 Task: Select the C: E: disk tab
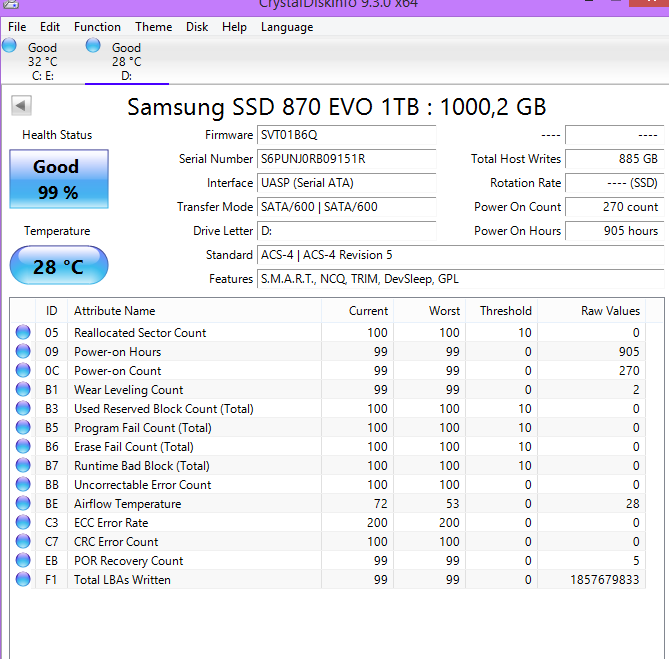coord(43,61)
